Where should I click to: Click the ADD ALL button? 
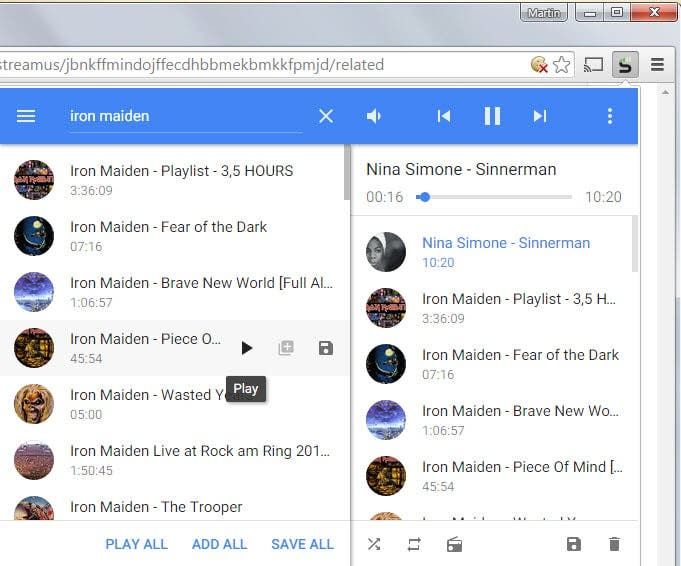(219, 544)
